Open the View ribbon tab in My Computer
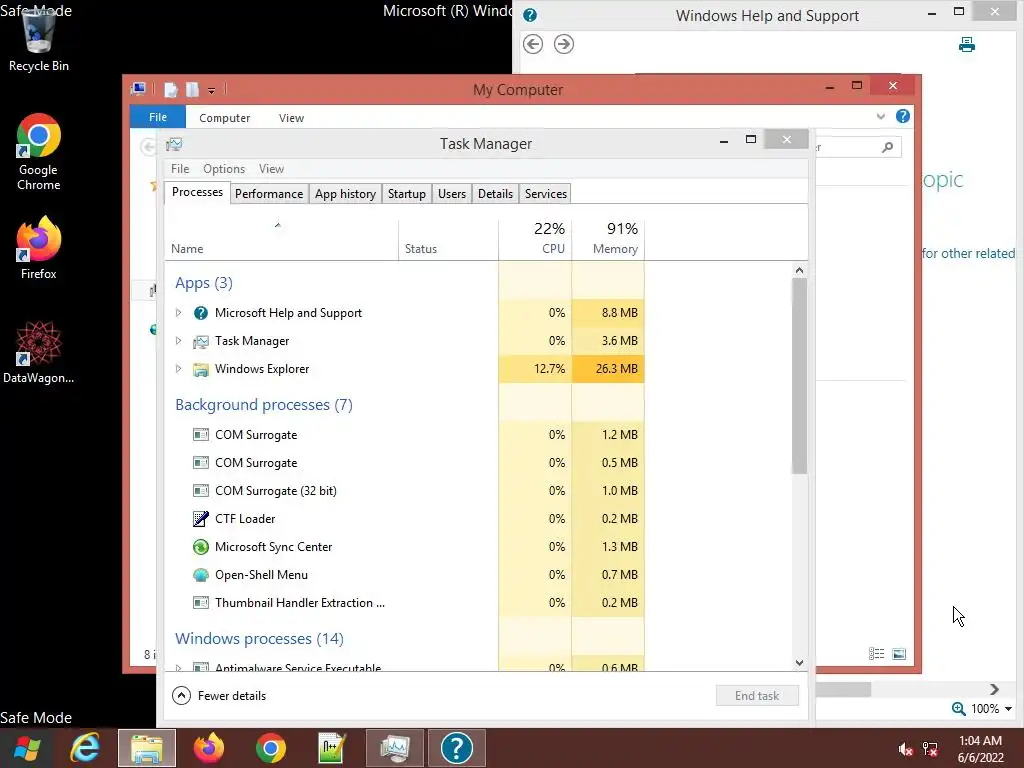 291,118
